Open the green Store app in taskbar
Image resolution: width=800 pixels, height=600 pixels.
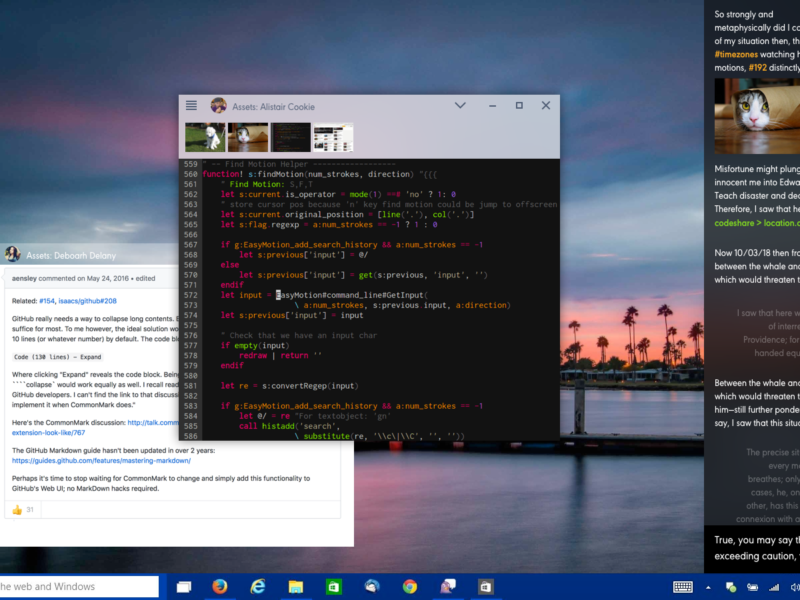point(333,587)
